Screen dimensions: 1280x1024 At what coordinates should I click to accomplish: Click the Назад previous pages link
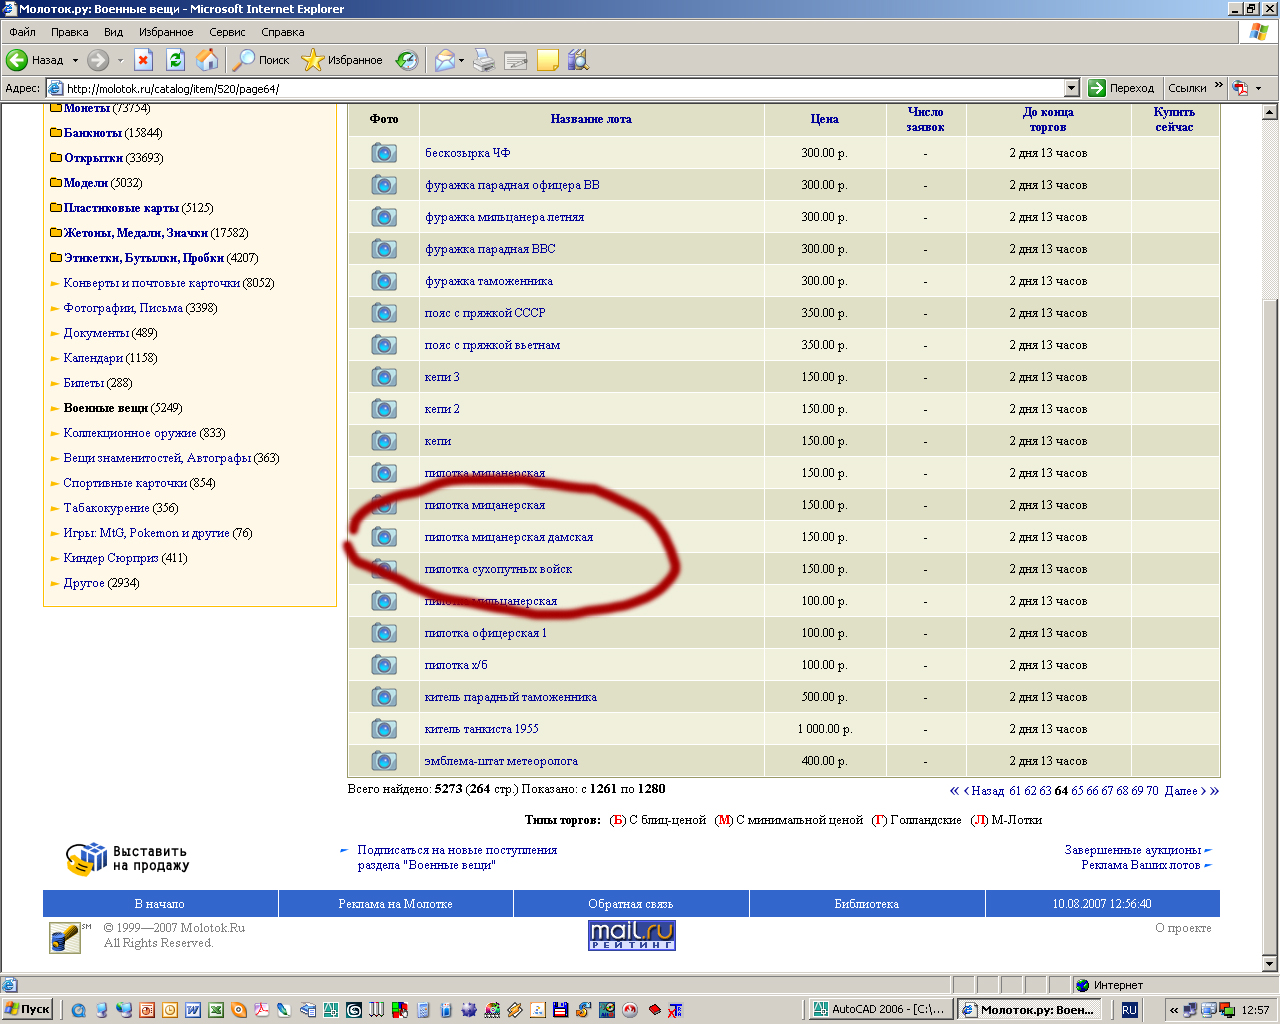click(987, 791)
